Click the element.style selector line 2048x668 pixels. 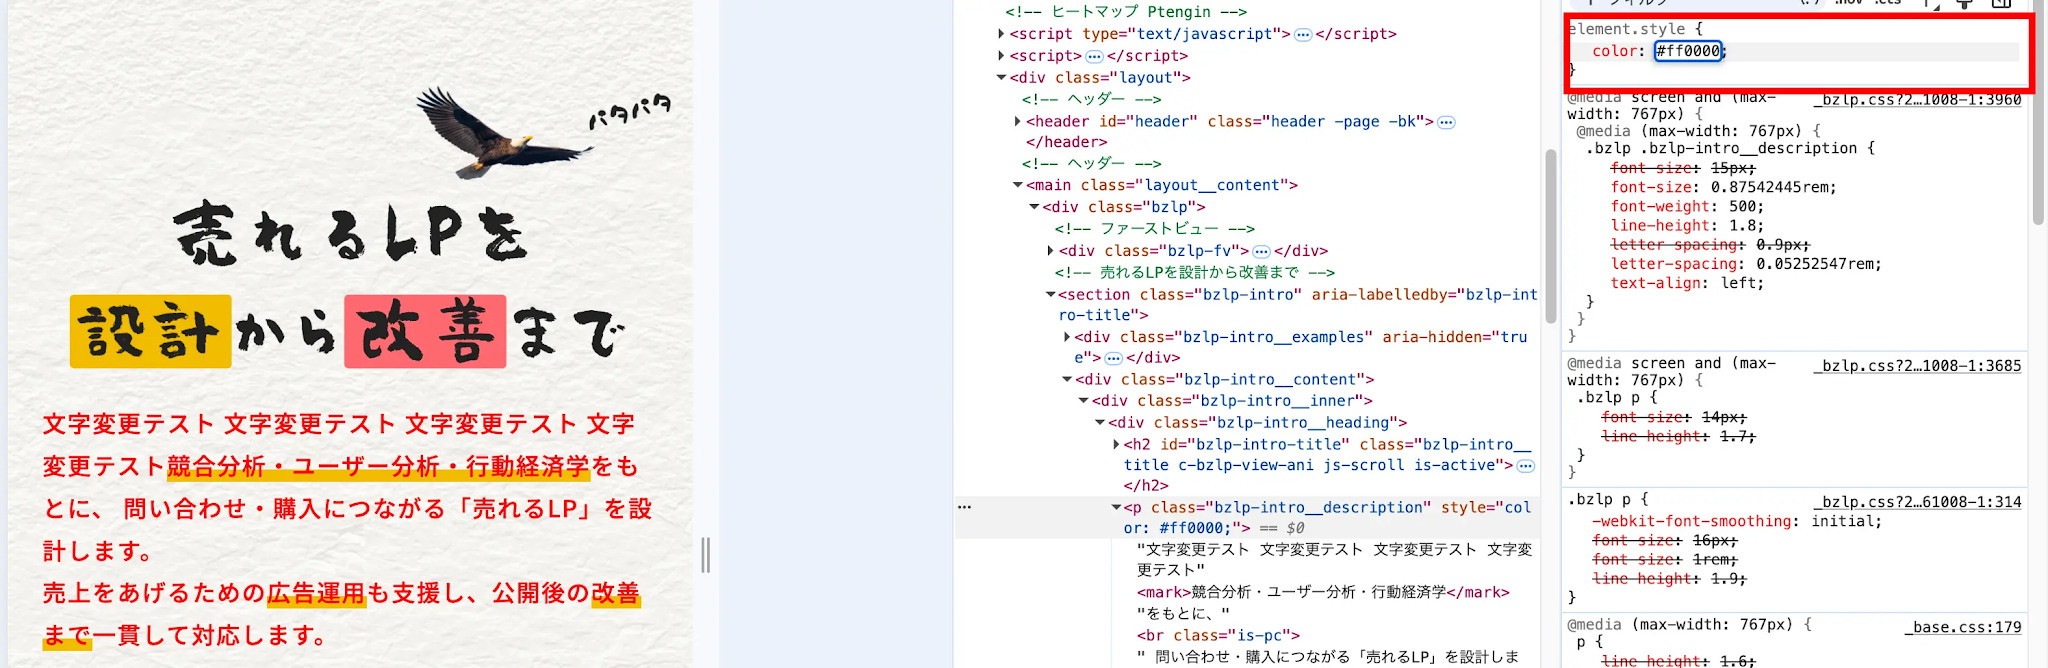tap(1635, 29)
